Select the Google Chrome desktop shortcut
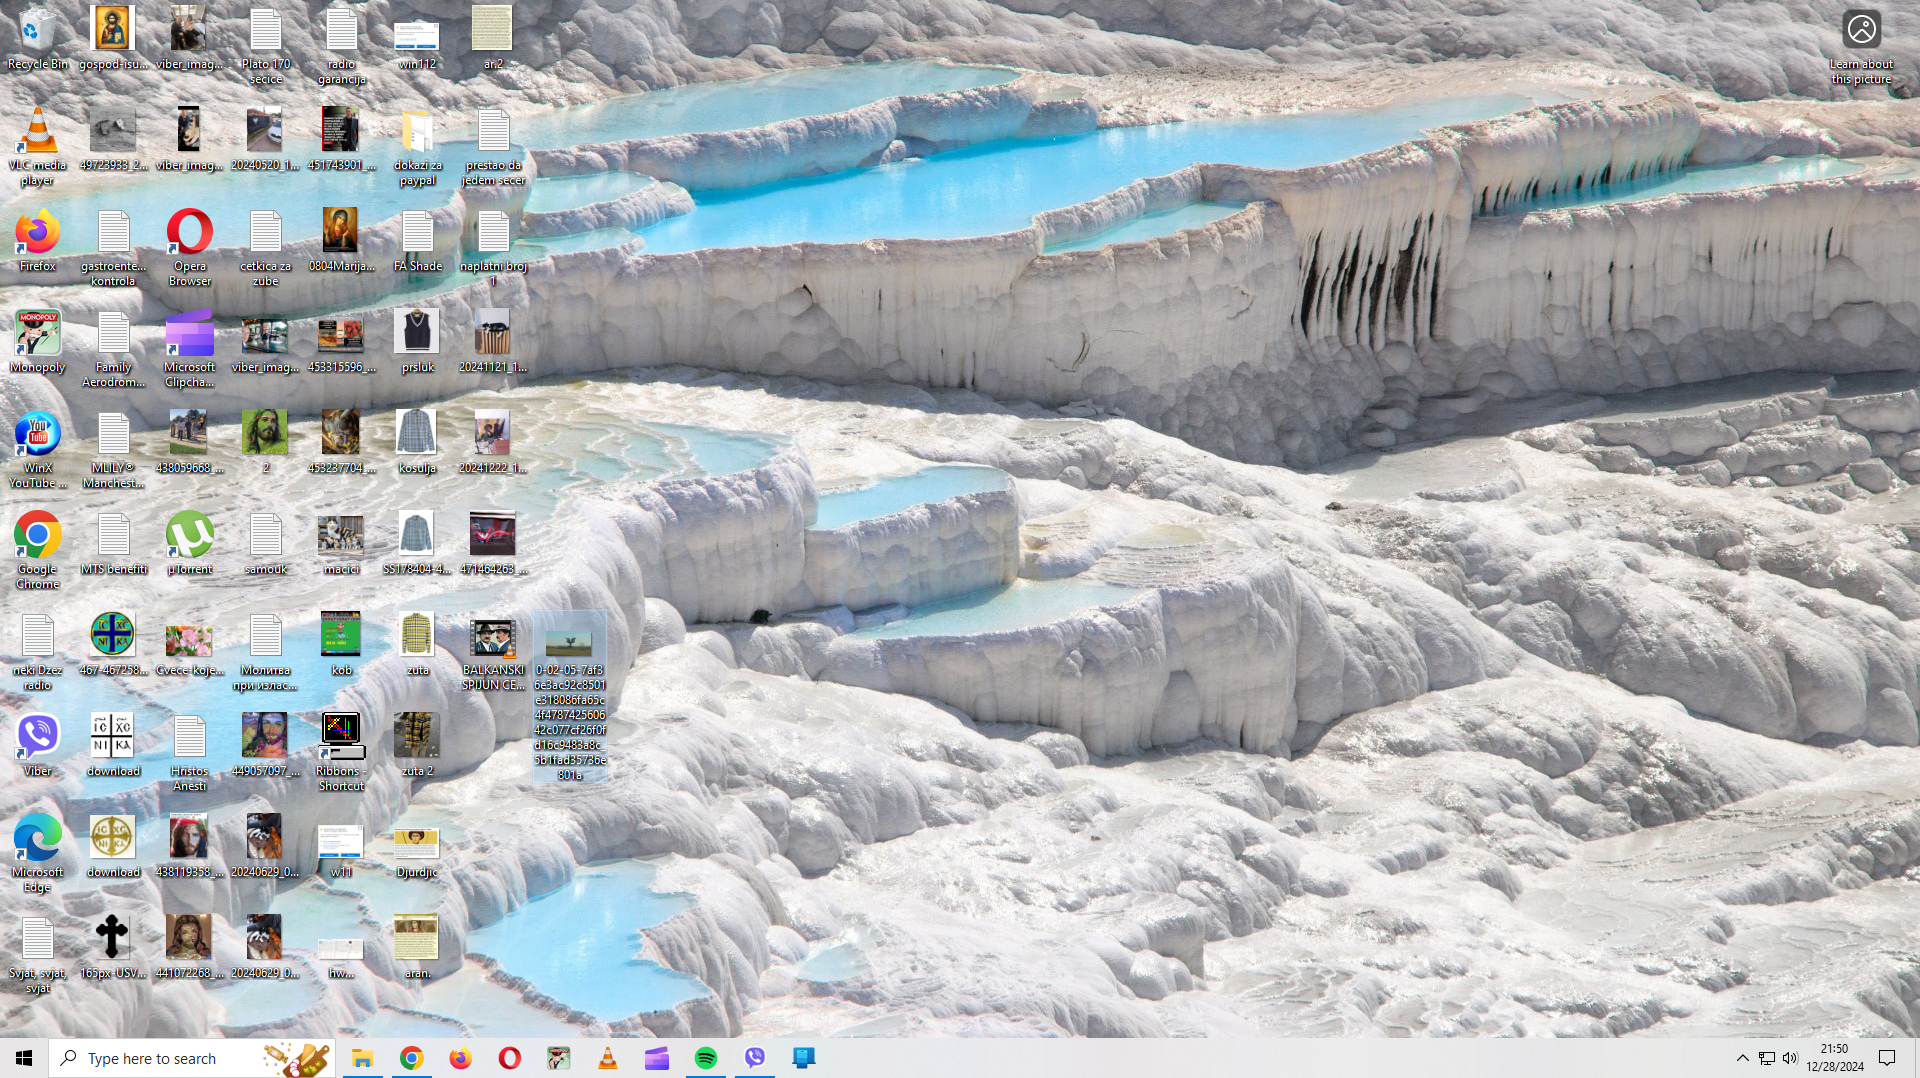The image size is (1920, 1078). click(x=38, y=551)
